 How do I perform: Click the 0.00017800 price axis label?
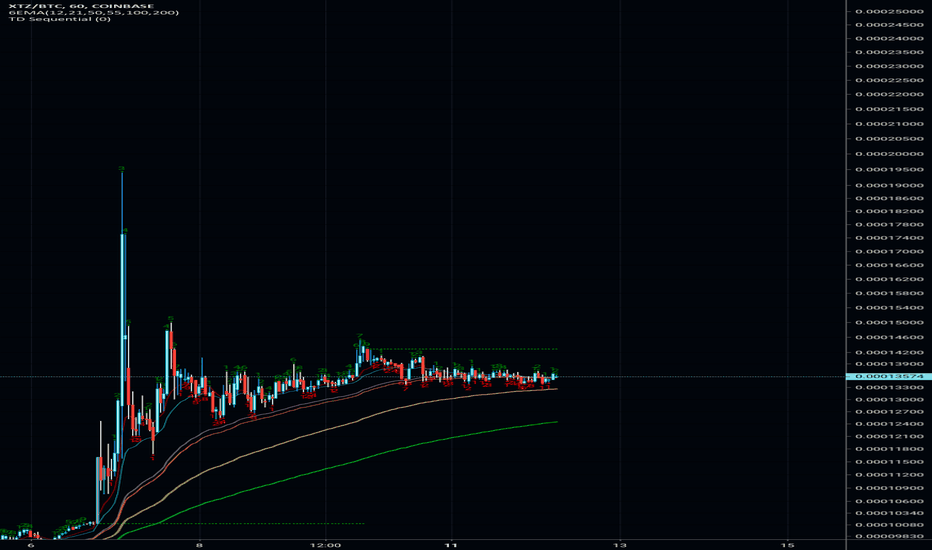[889, 225]
